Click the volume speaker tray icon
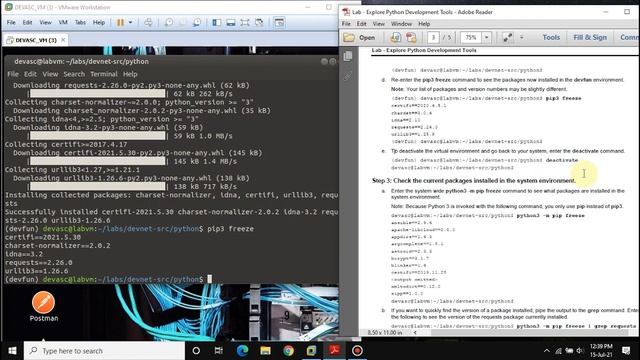Screen dimensions: 640x360 580,351
